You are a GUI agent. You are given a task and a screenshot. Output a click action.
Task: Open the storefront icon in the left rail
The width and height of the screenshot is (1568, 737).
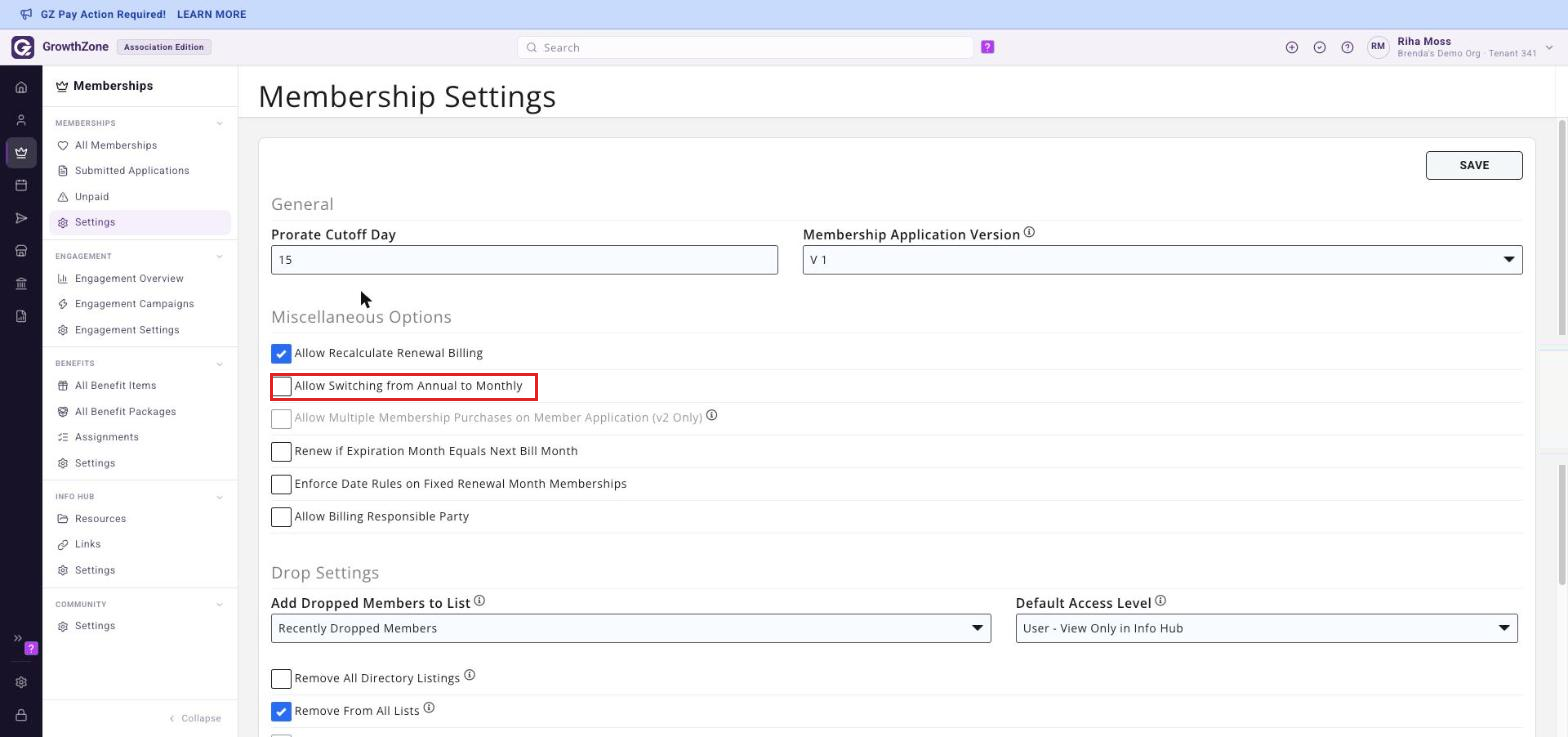pos(21,251)
